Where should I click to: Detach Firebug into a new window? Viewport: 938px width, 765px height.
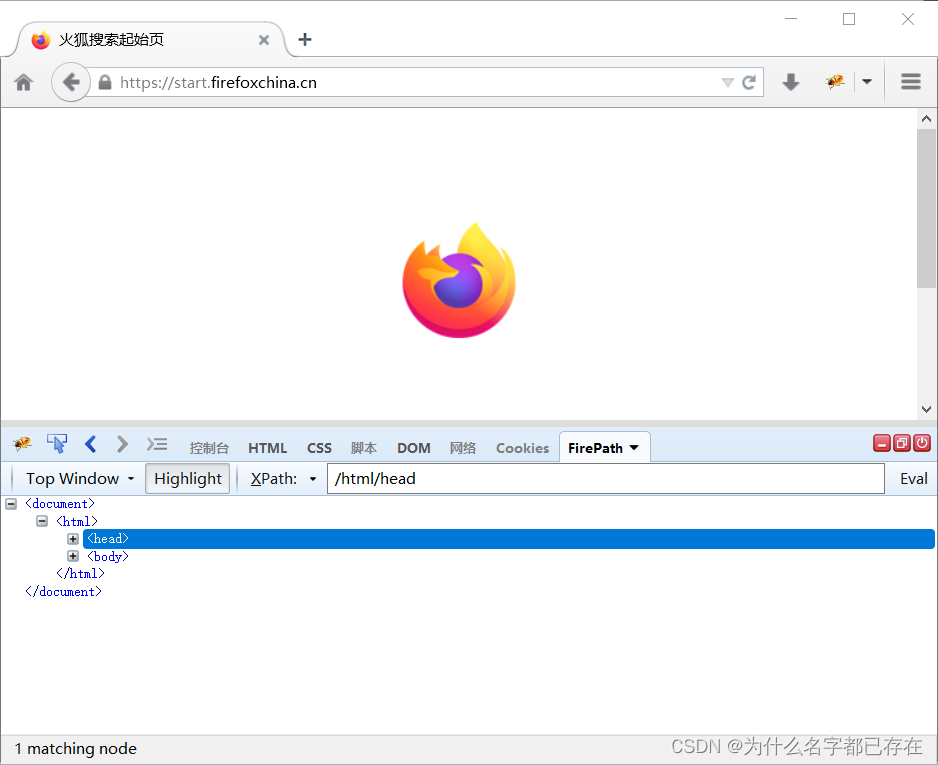902,443
